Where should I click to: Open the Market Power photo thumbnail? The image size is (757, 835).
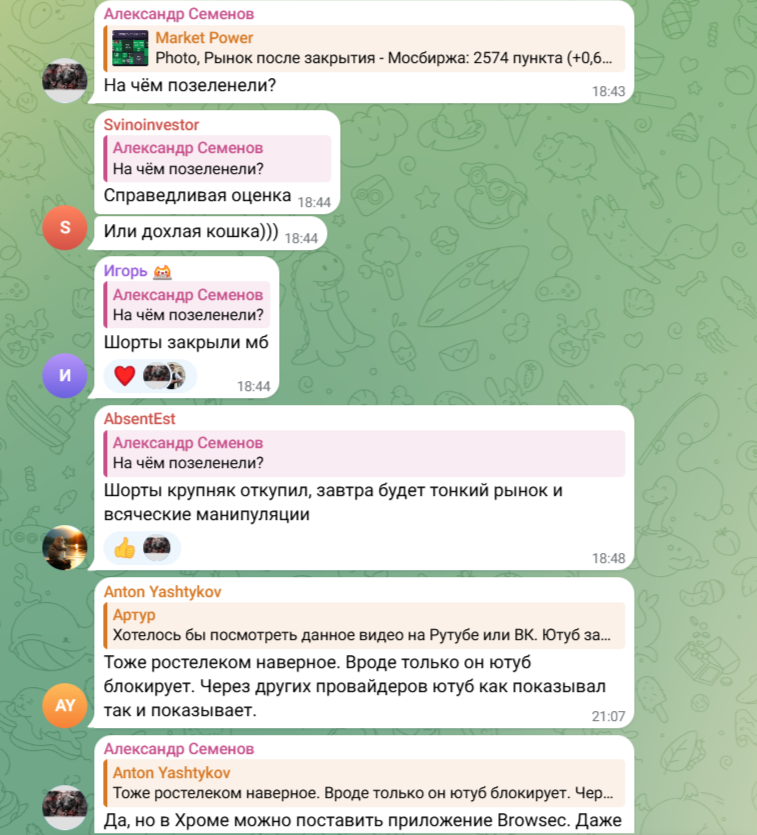tap(130, 48)
